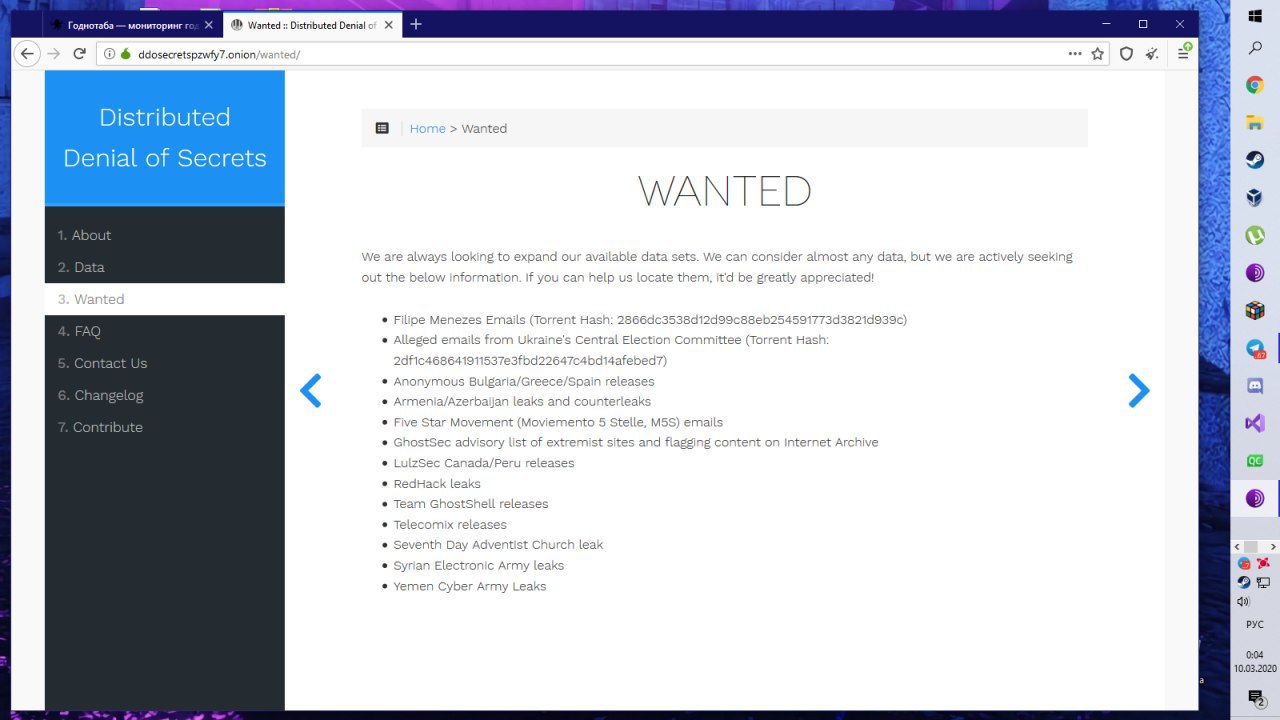Open the browser hamburger menu
This screenshot has height=720, width=1280.
click(x=1183, y=54)
